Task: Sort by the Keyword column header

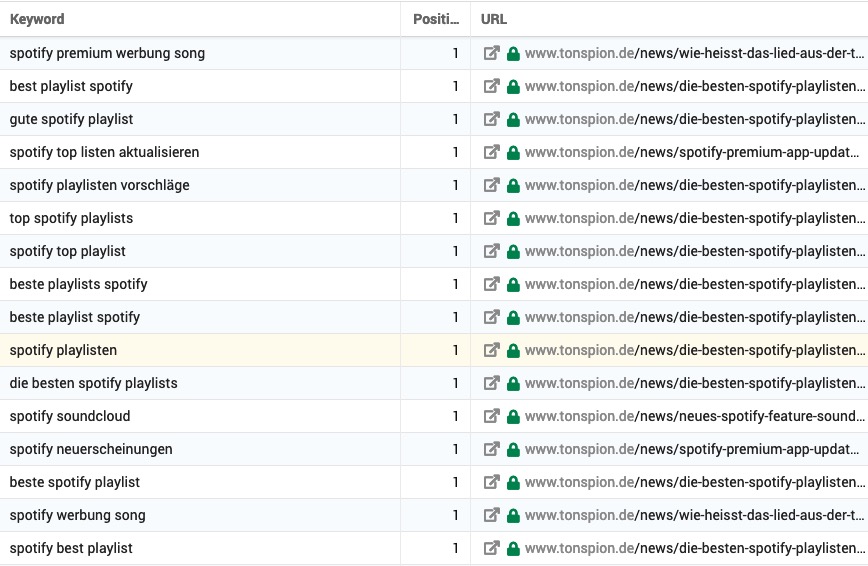Action: [x=37, y=19]
